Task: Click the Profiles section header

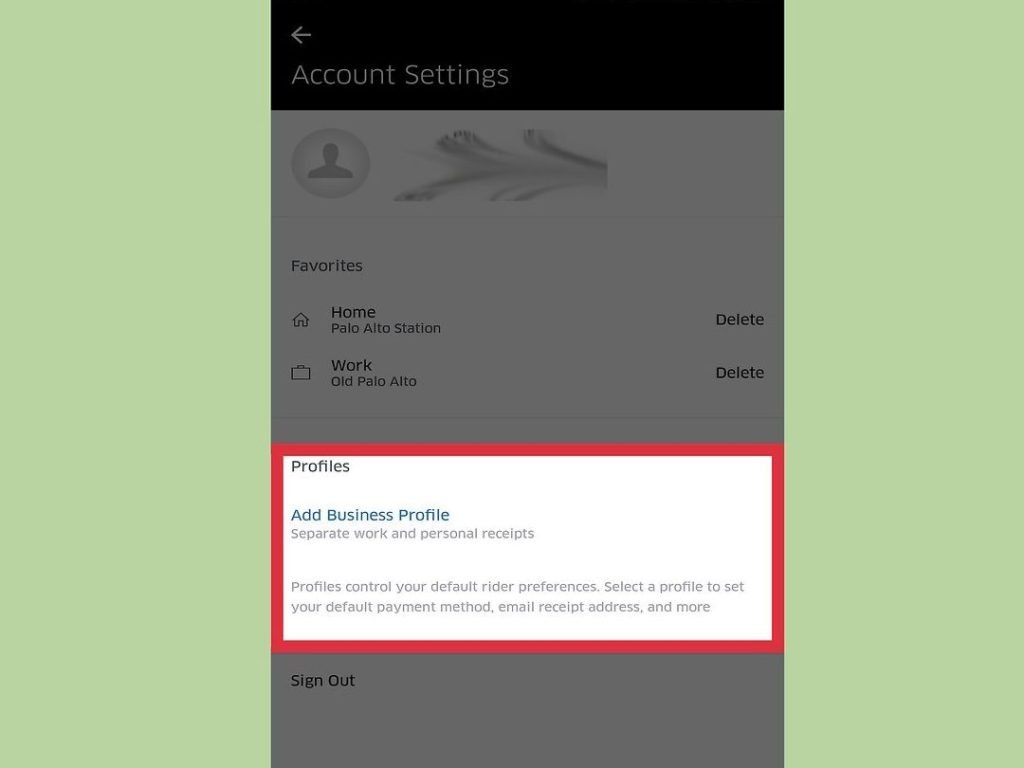Action: 320,466
